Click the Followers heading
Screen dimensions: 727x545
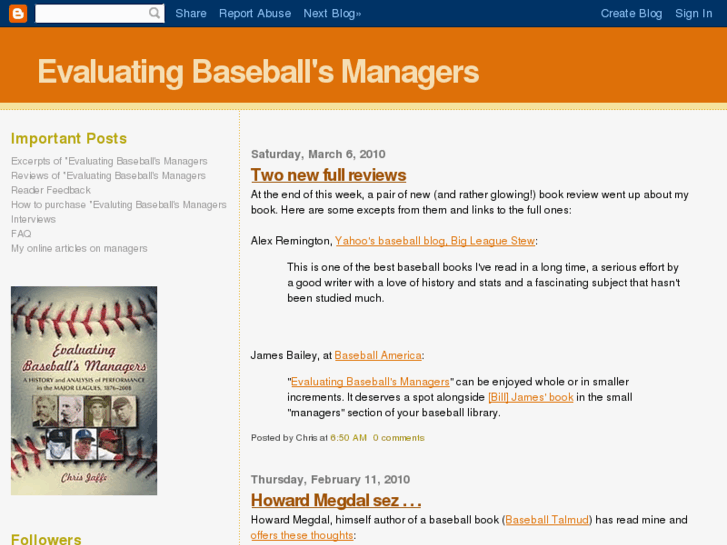pyautogui.click(x=46, y=539)
